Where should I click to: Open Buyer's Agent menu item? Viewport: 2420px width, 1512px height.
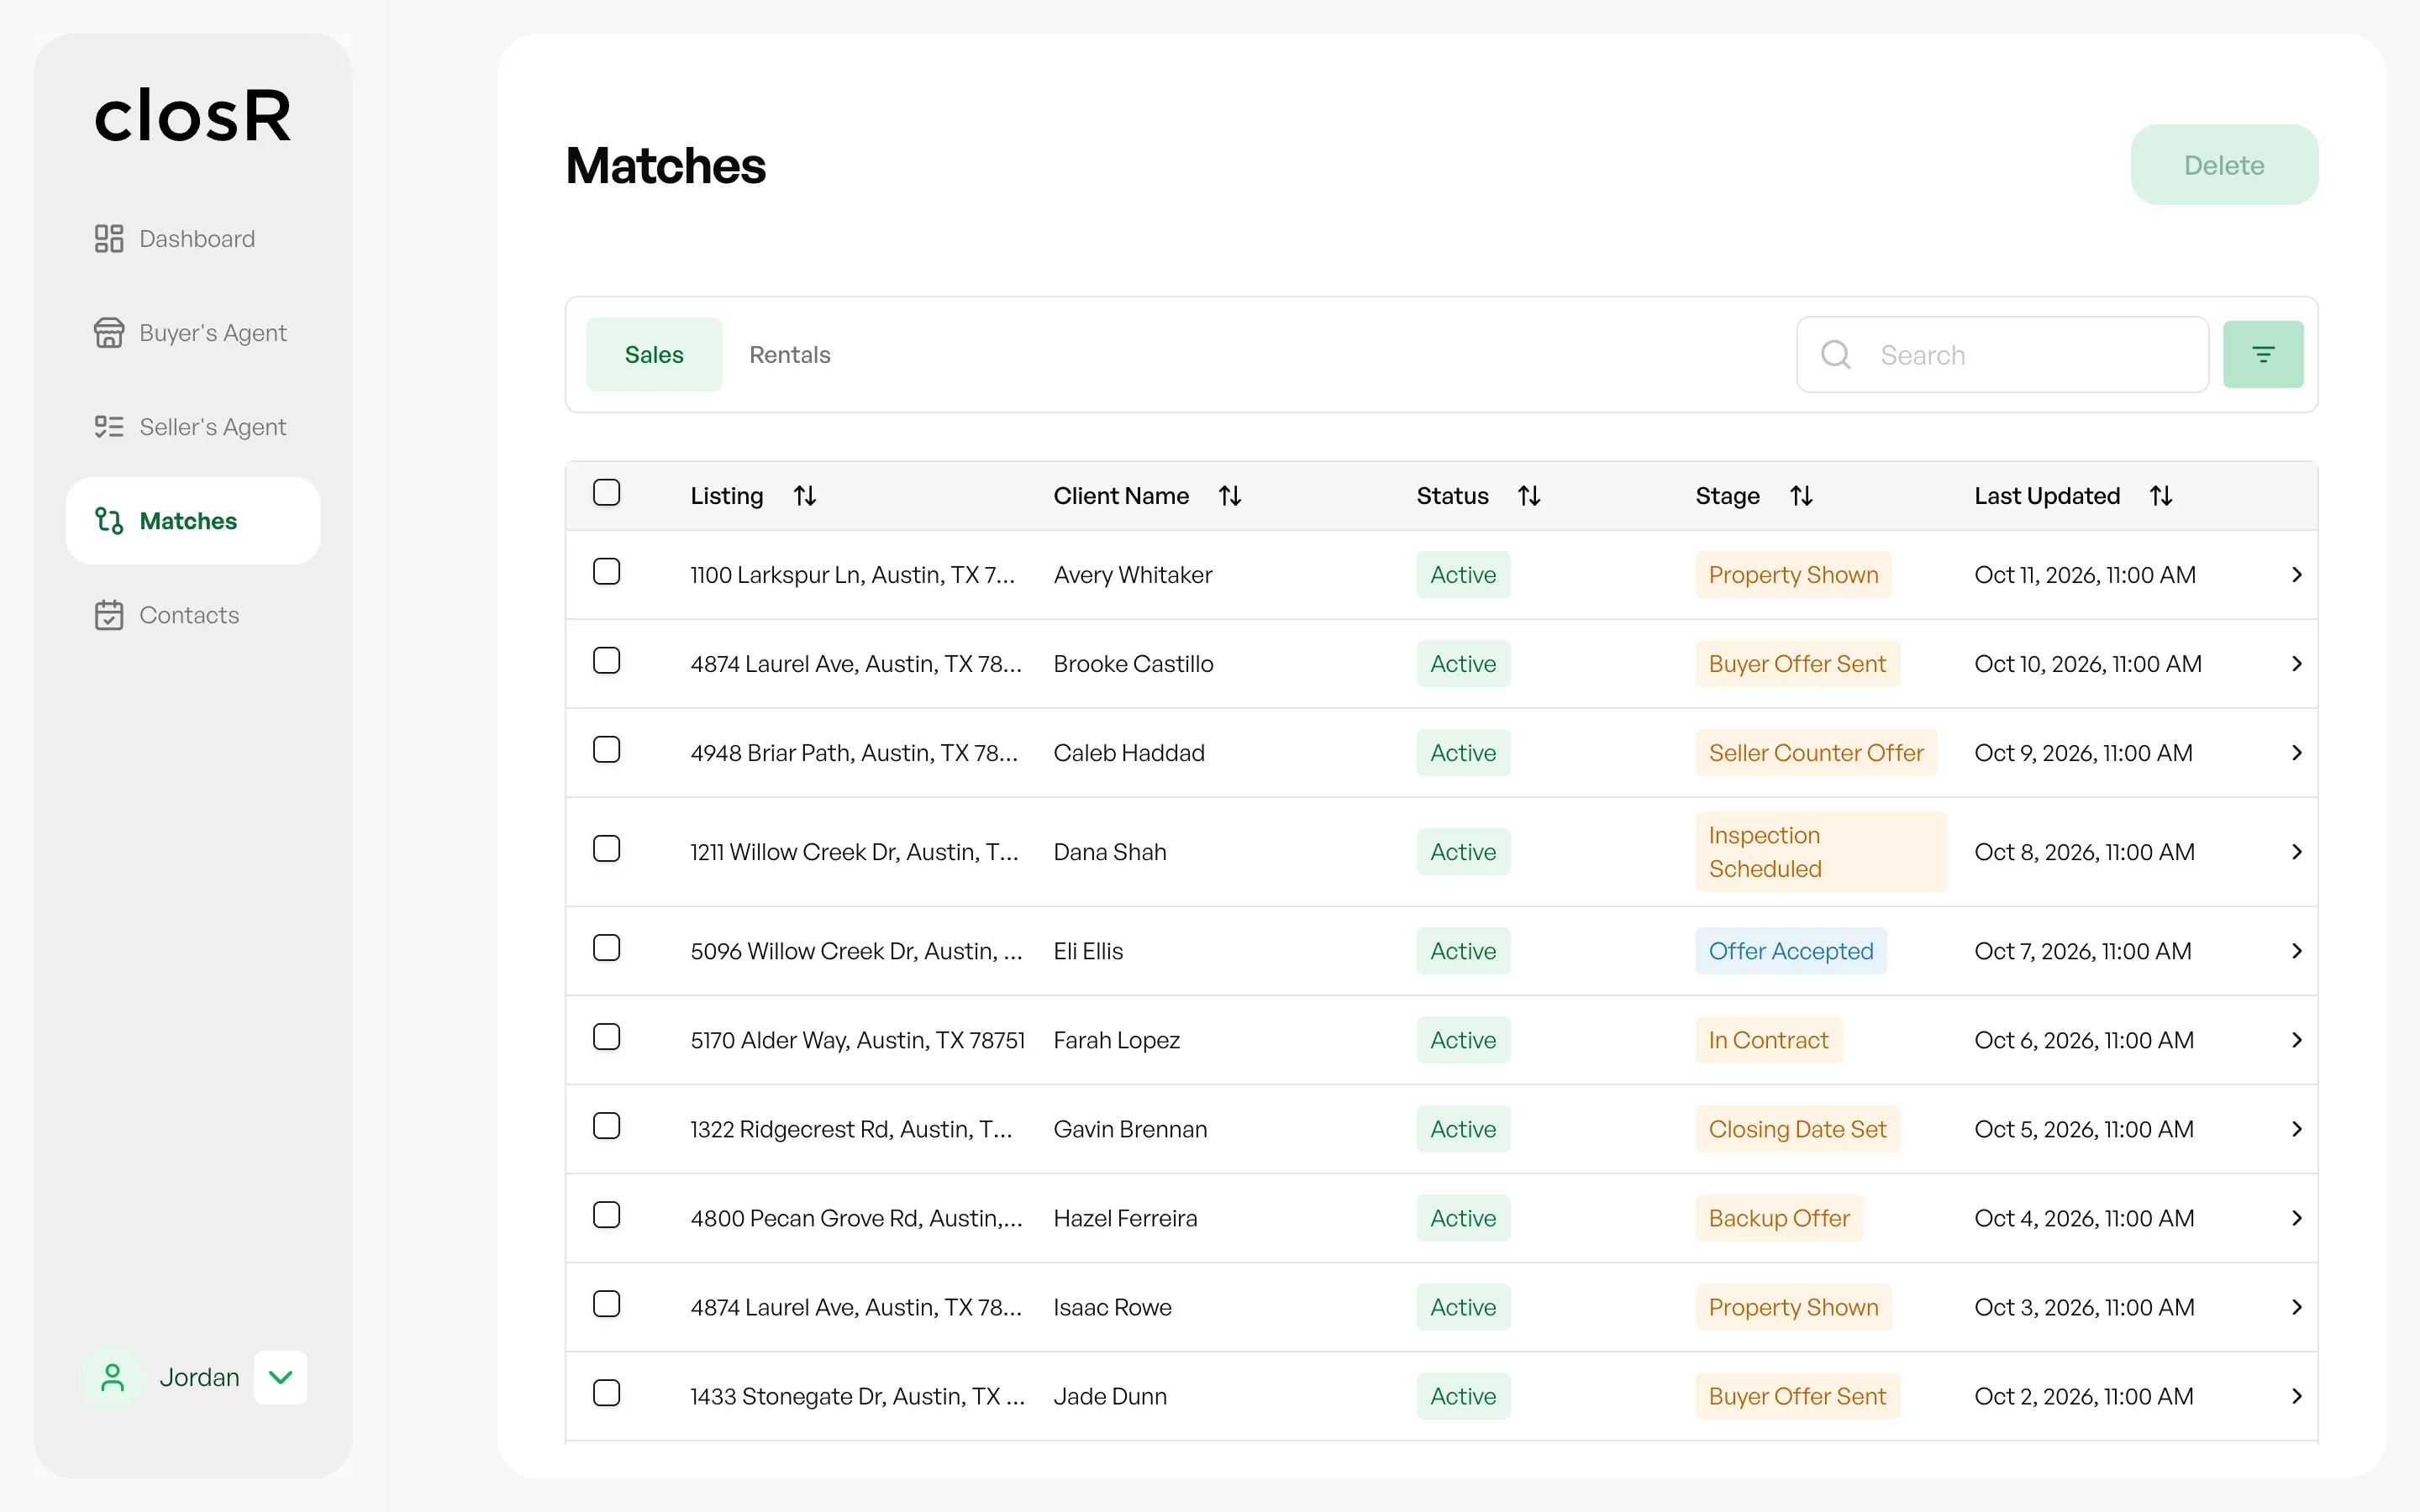coord(193,332)
